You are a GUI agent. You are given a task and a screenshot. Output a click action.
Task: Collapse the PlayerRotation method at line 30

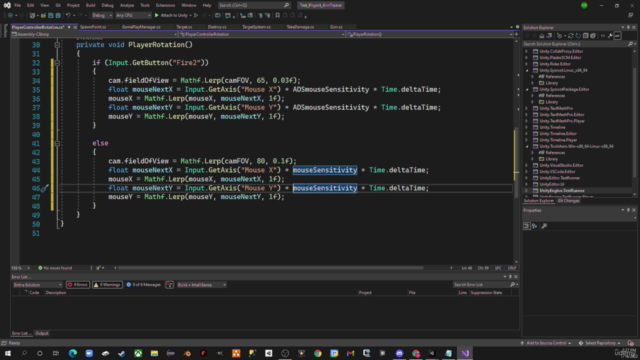point(57,45)
